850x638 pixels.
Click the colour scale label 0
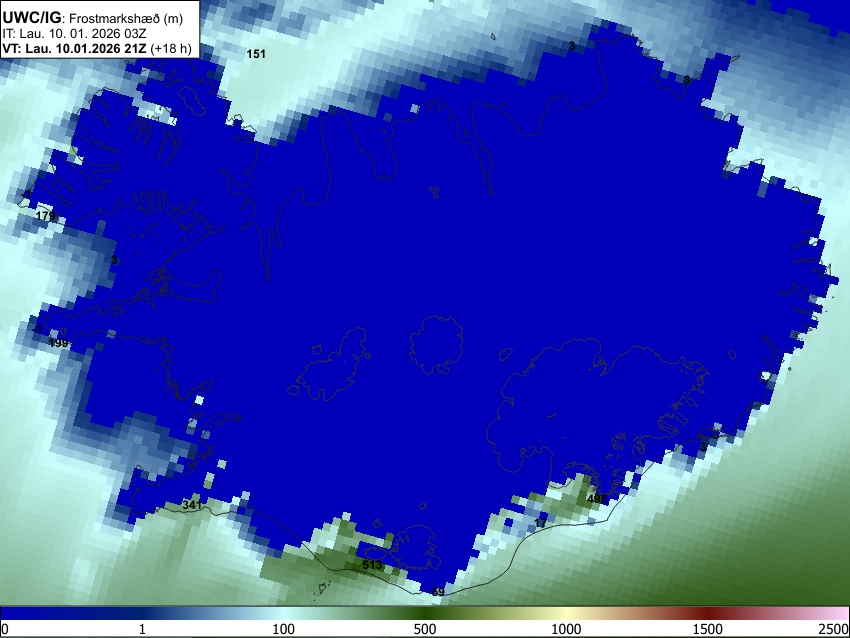5,629
